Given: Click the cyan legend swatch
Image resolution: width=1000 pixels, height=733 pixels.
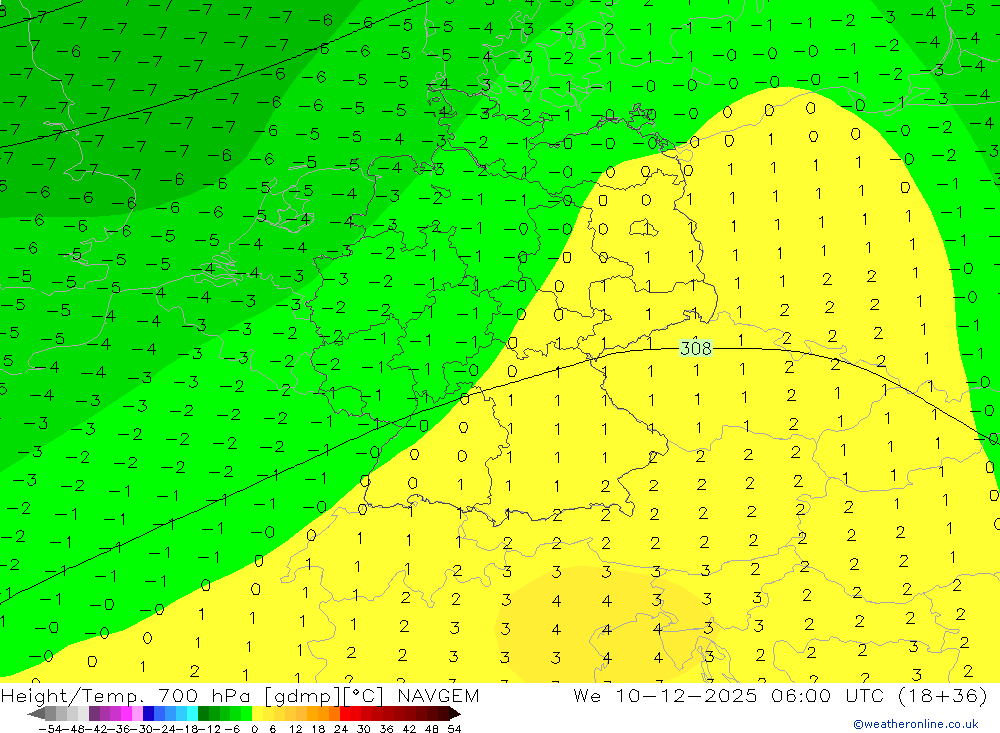Looking at the screenshot, I should (192, 713).
